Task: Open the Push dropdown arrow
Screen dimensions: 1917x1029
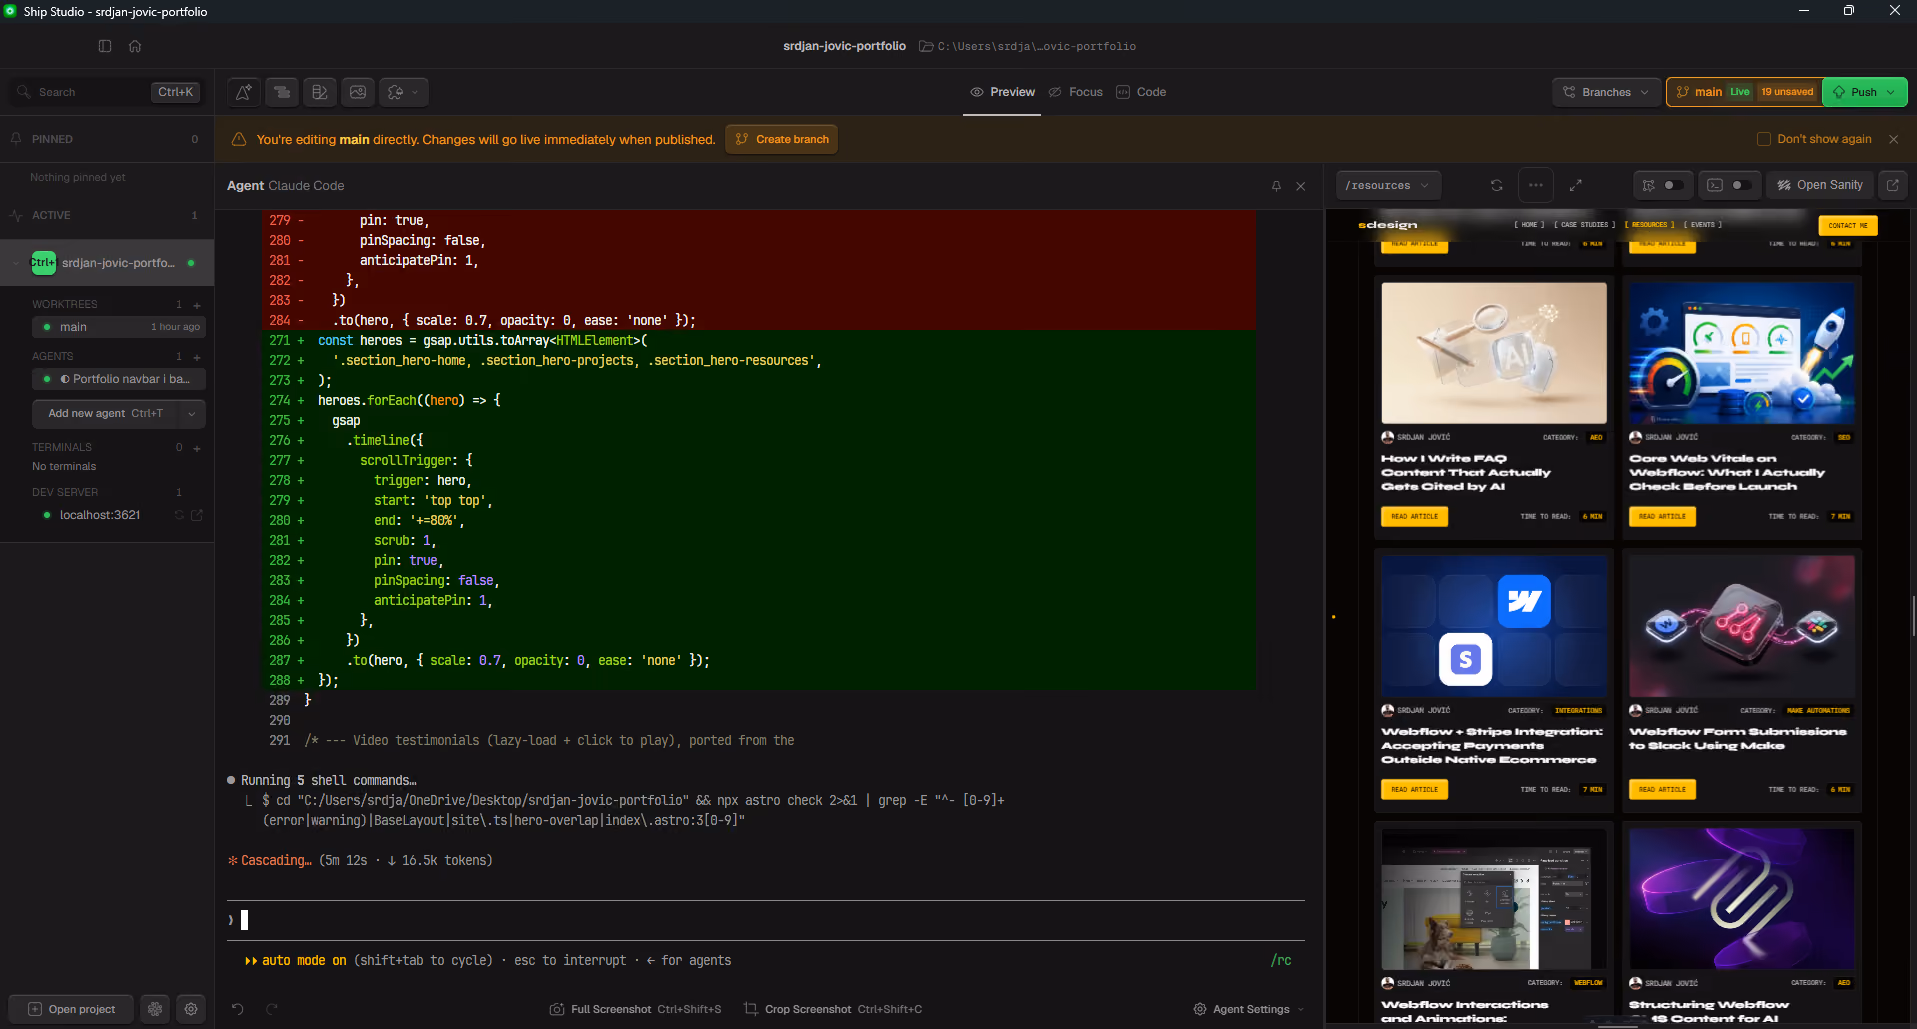Action: (1891, 92)
